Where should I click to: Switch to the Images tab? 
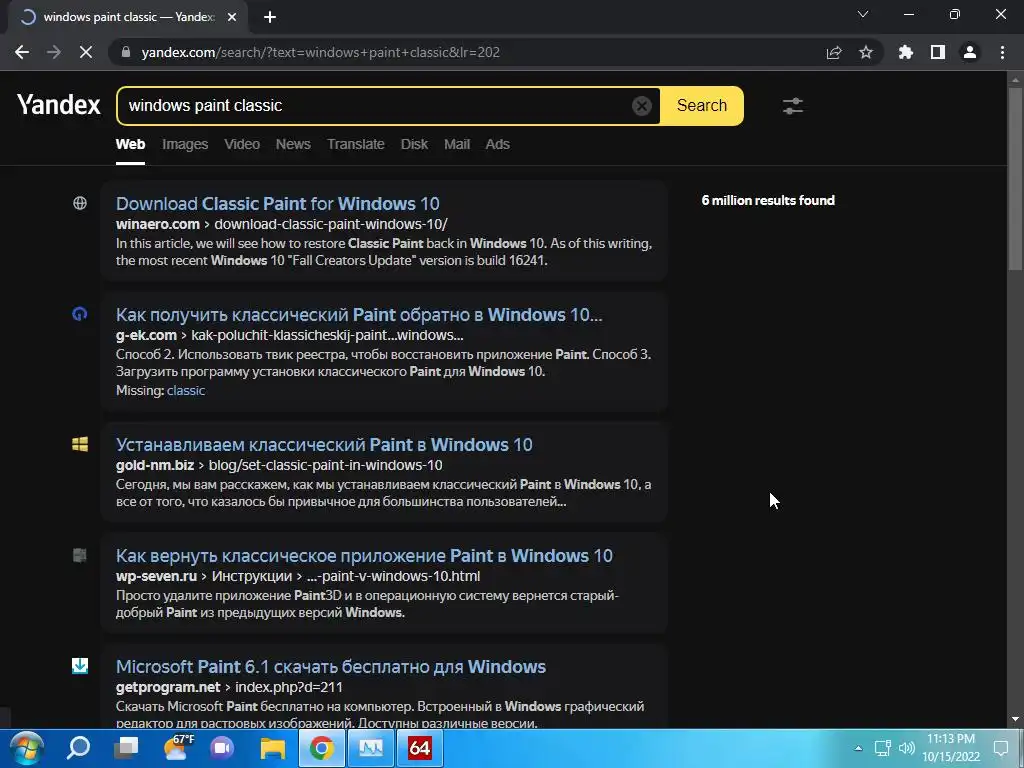(185, 144)
